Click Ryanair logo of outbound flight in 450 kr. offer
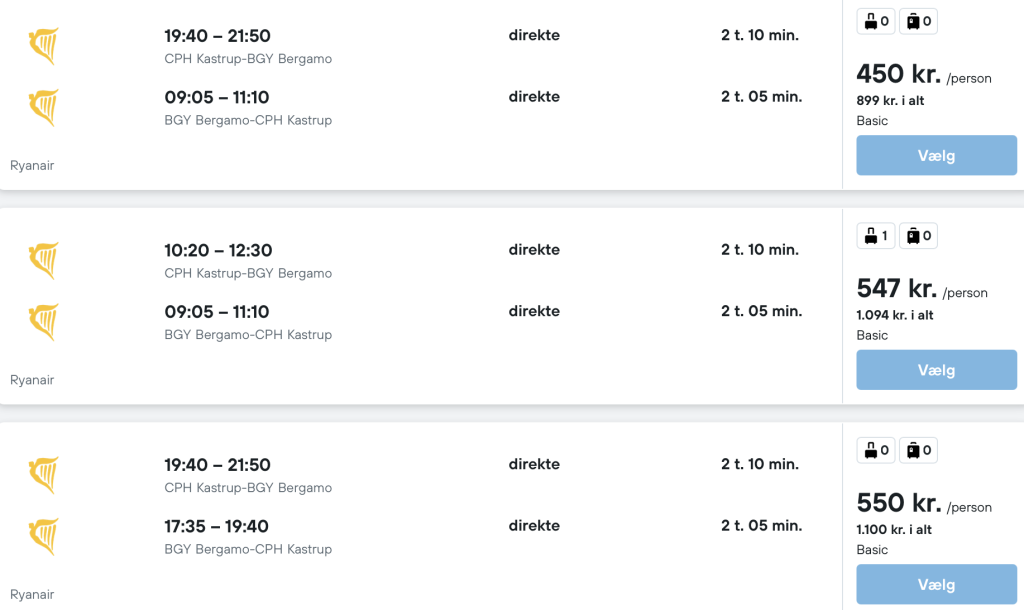The height and width of the screenshot is (610, 1024). click(44, 46)
